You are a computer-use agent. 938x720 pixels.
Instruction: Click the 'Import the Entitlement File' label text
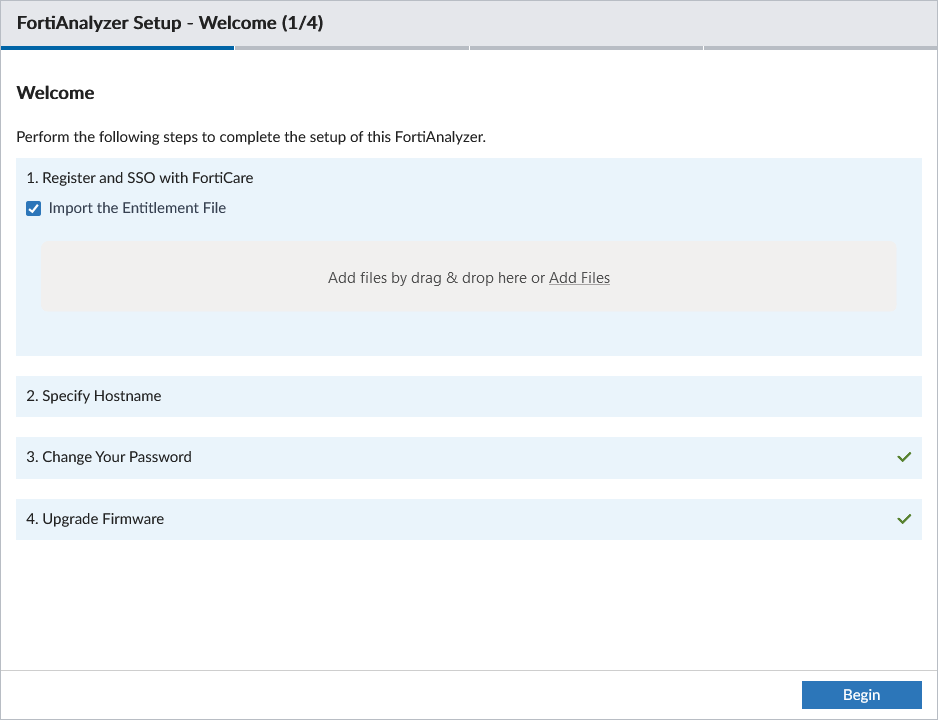point(137,208)
